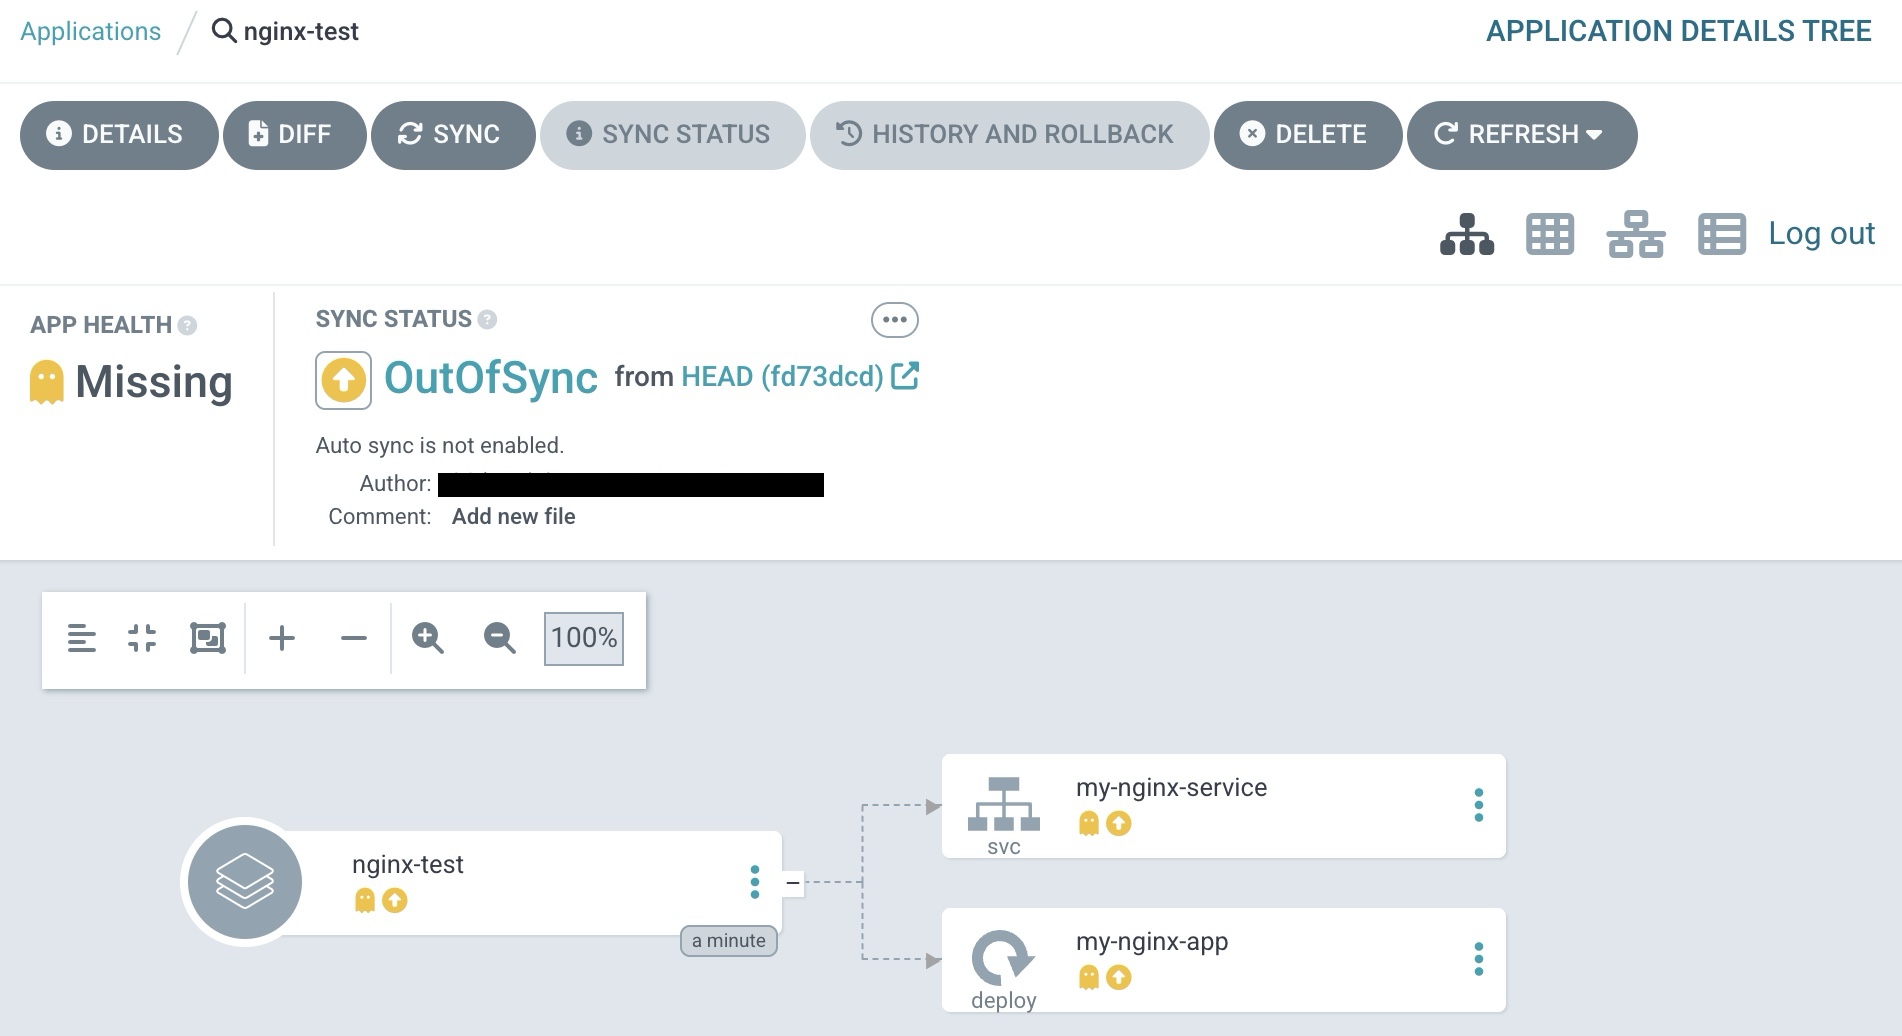Image resolution: width=1902 pixels, height=1036 pixels.
Task: Toggle the filters panel icon in graph toolbar
Action: coord(81,638)
